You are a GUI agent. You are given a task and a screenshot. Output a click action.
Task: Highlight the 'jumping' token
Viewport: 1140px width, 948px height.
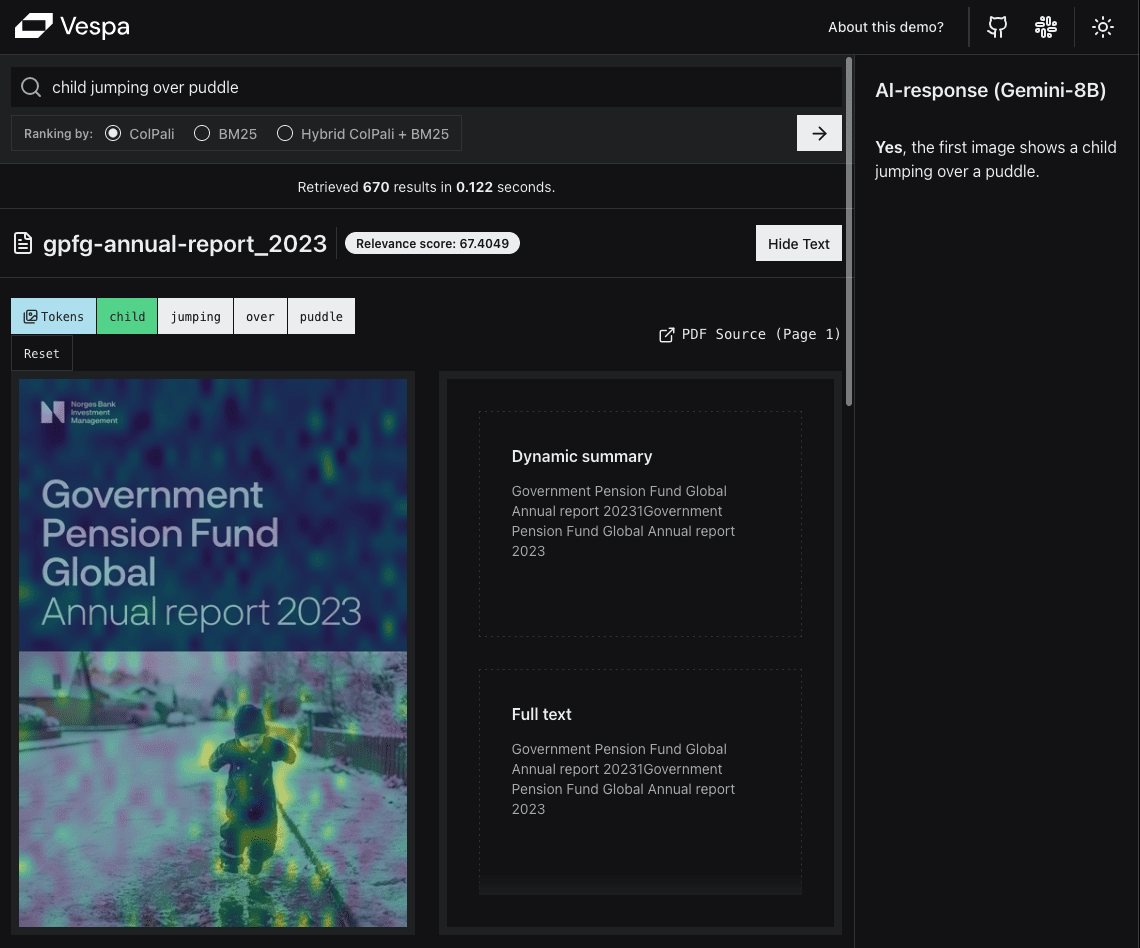pyautogui.click(x=196, y=316)
